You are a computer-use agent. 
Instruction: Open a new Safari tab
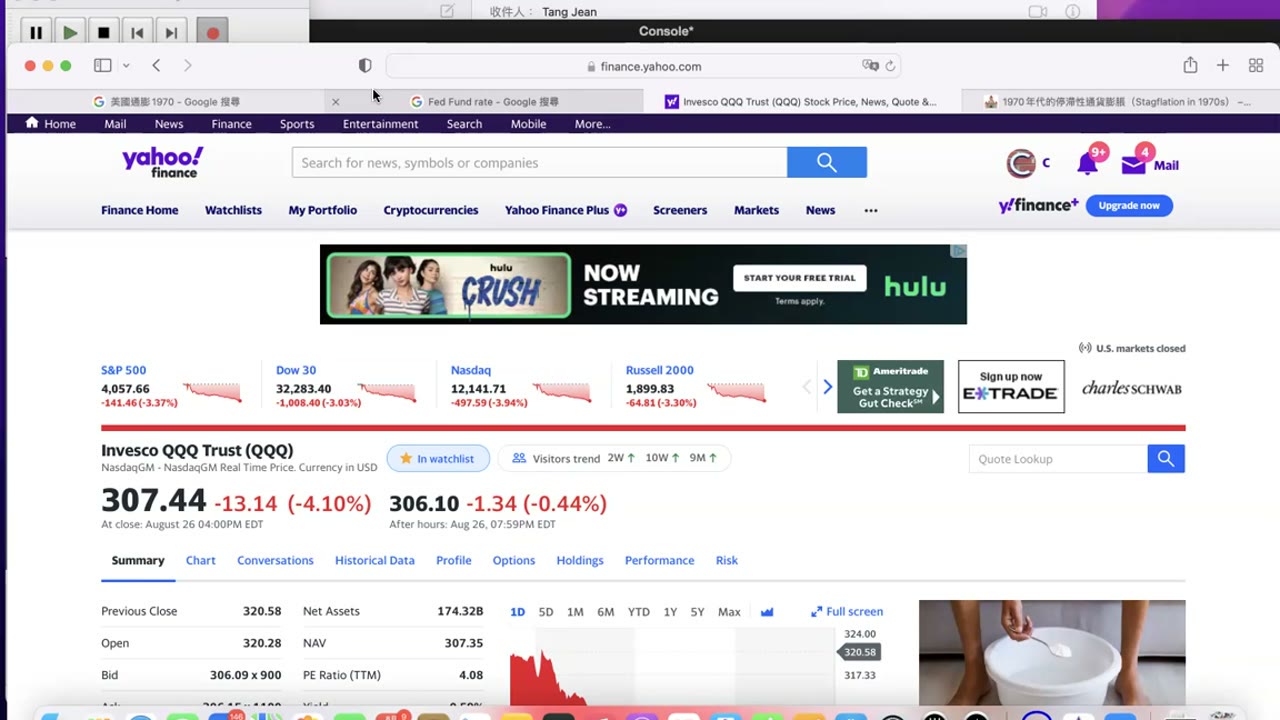click(x=1222, y=66)
